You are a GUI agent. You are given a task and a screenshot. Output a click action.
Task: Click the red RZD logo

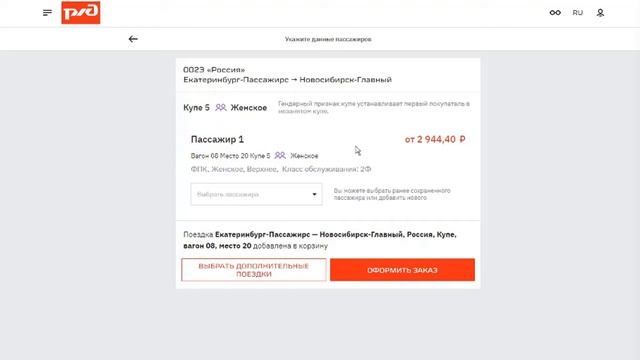pos(81,13)
